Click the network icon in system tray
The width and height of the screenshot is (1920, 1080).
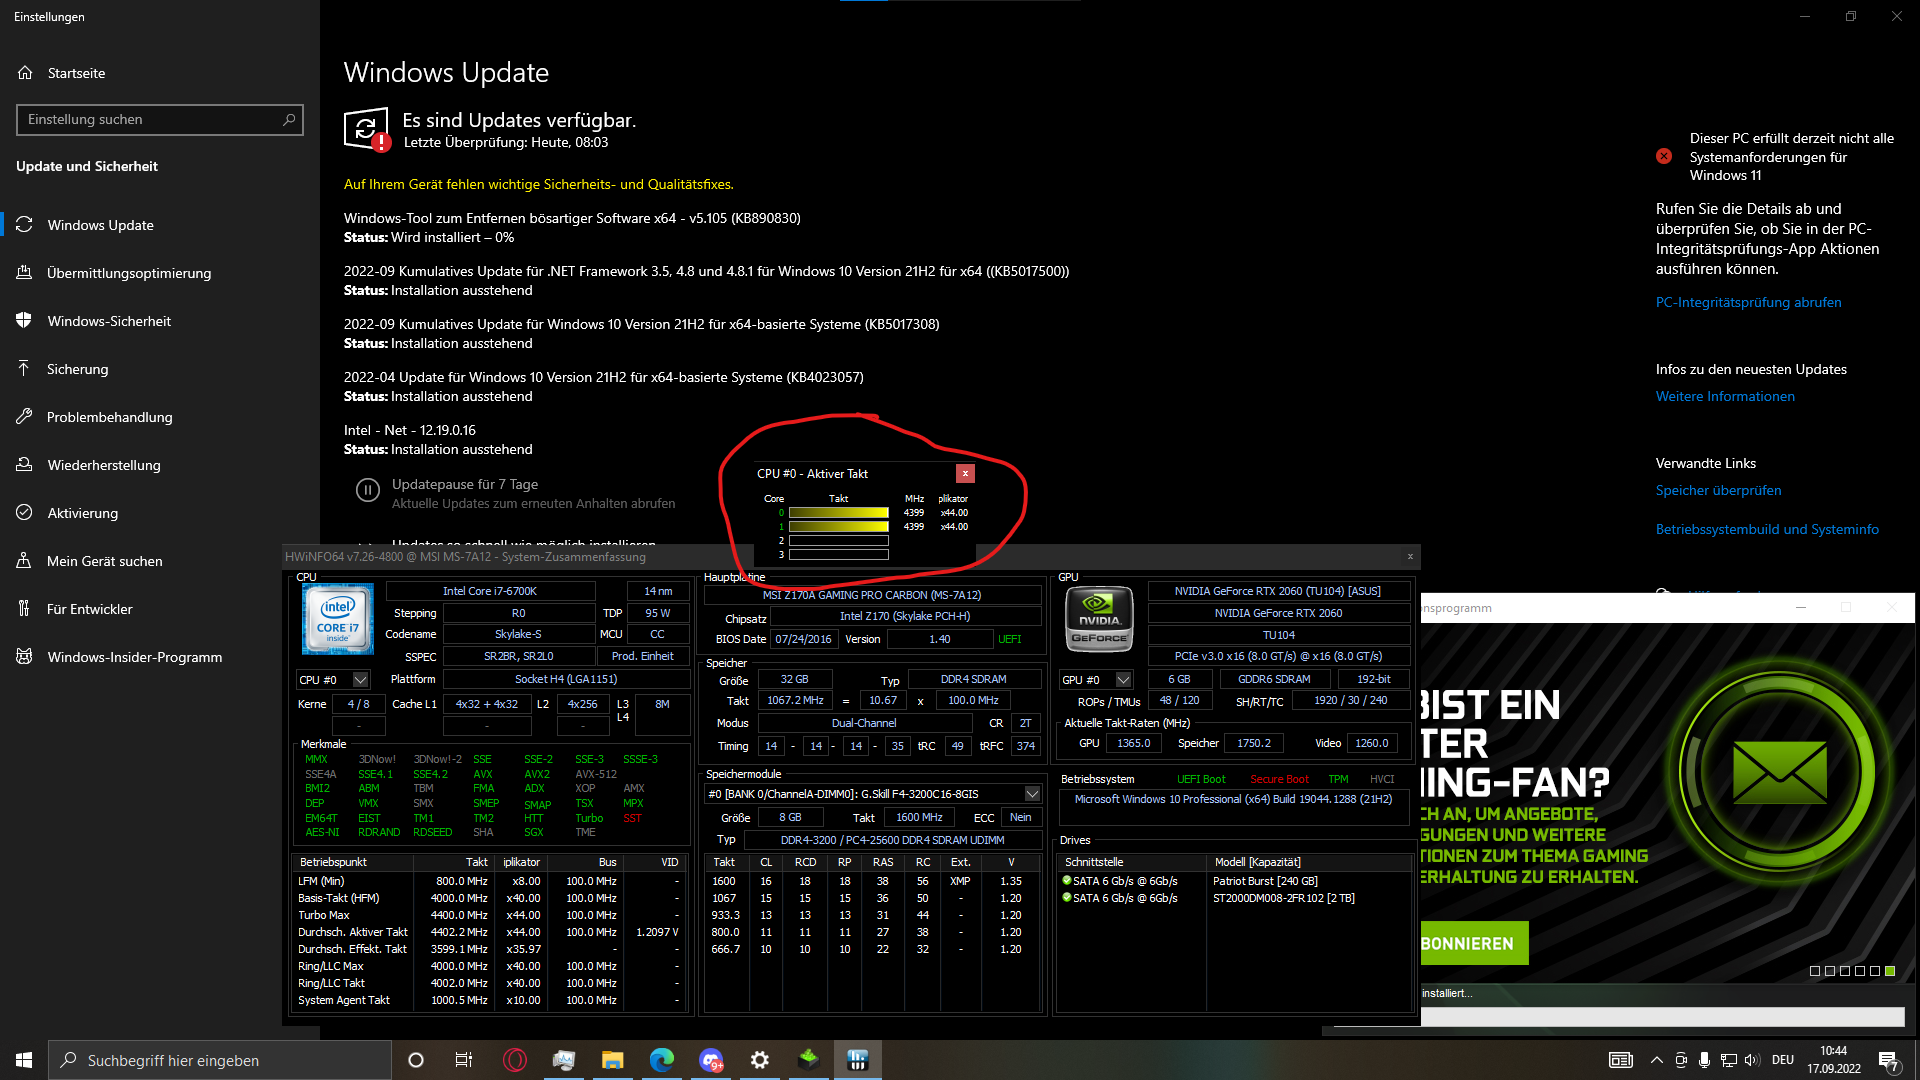tap(1728, 1060)
